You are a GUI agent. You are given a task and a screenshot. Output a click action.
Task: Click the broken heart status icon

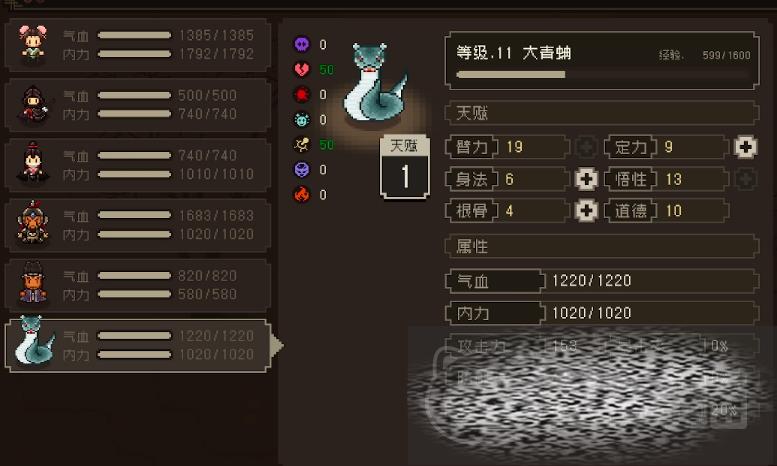[x=302, y=69]
